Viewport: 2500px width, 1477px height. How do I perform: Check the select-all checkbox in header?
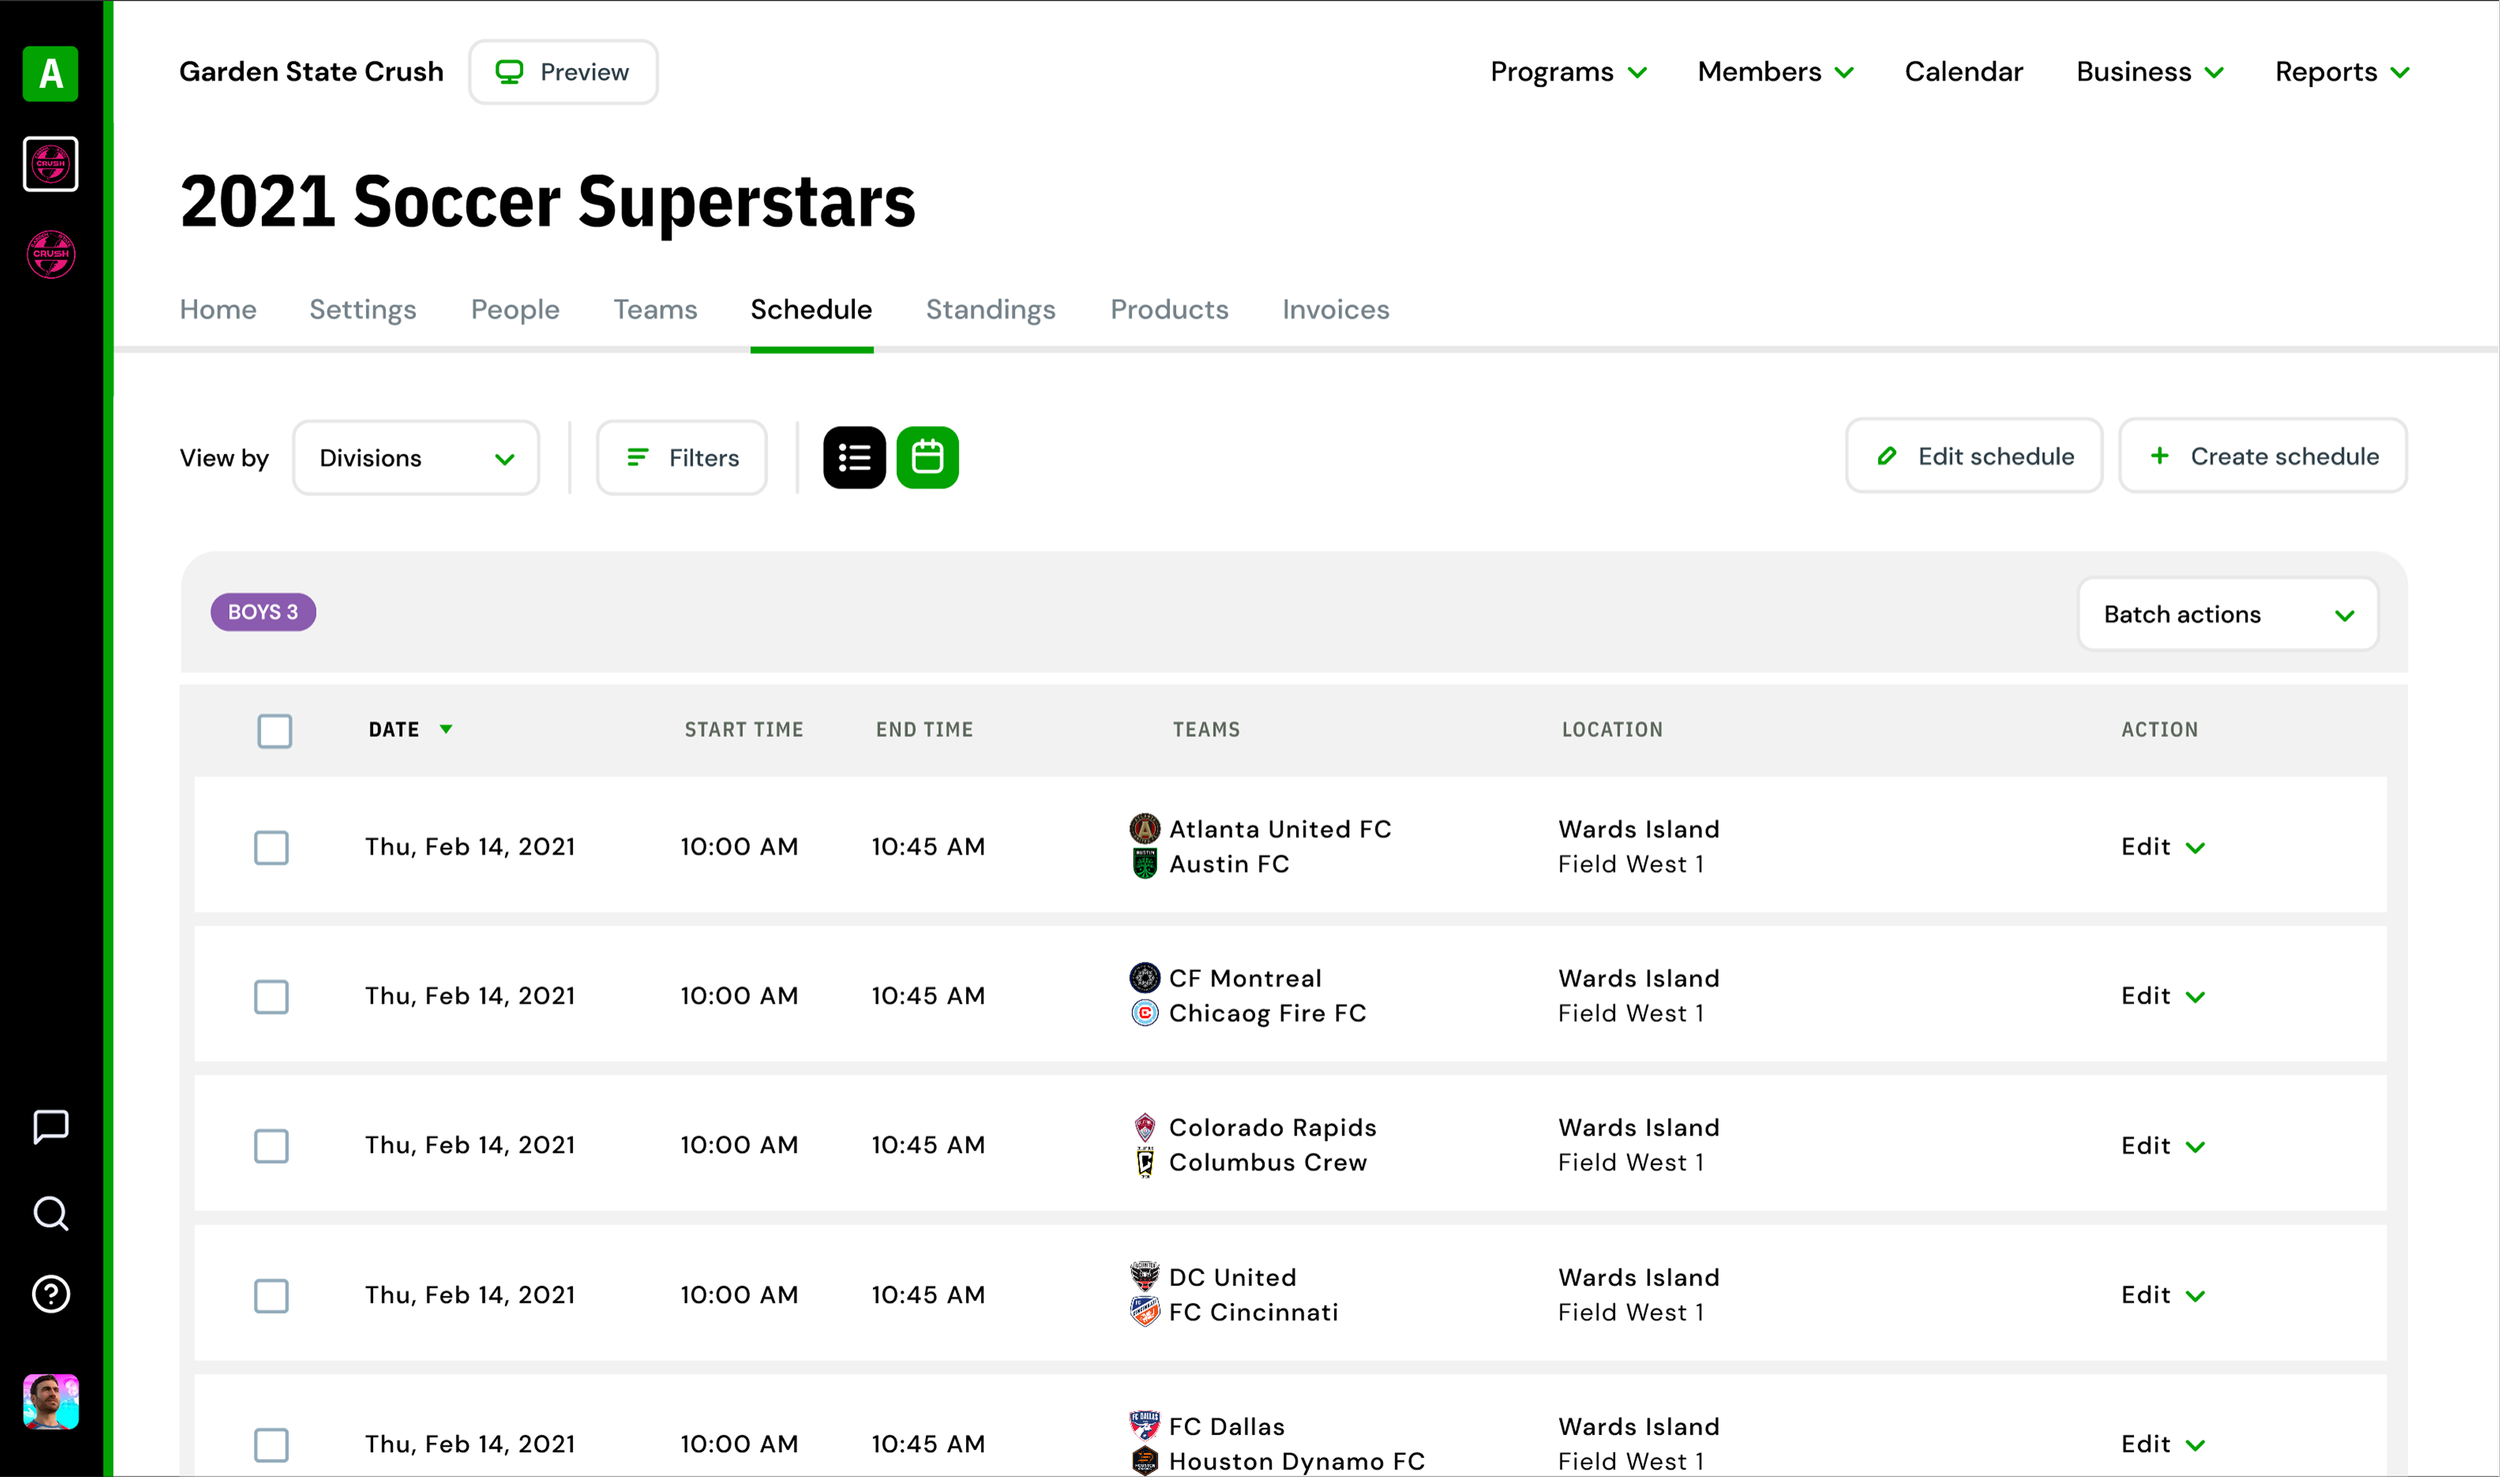(x=274, y=731)
